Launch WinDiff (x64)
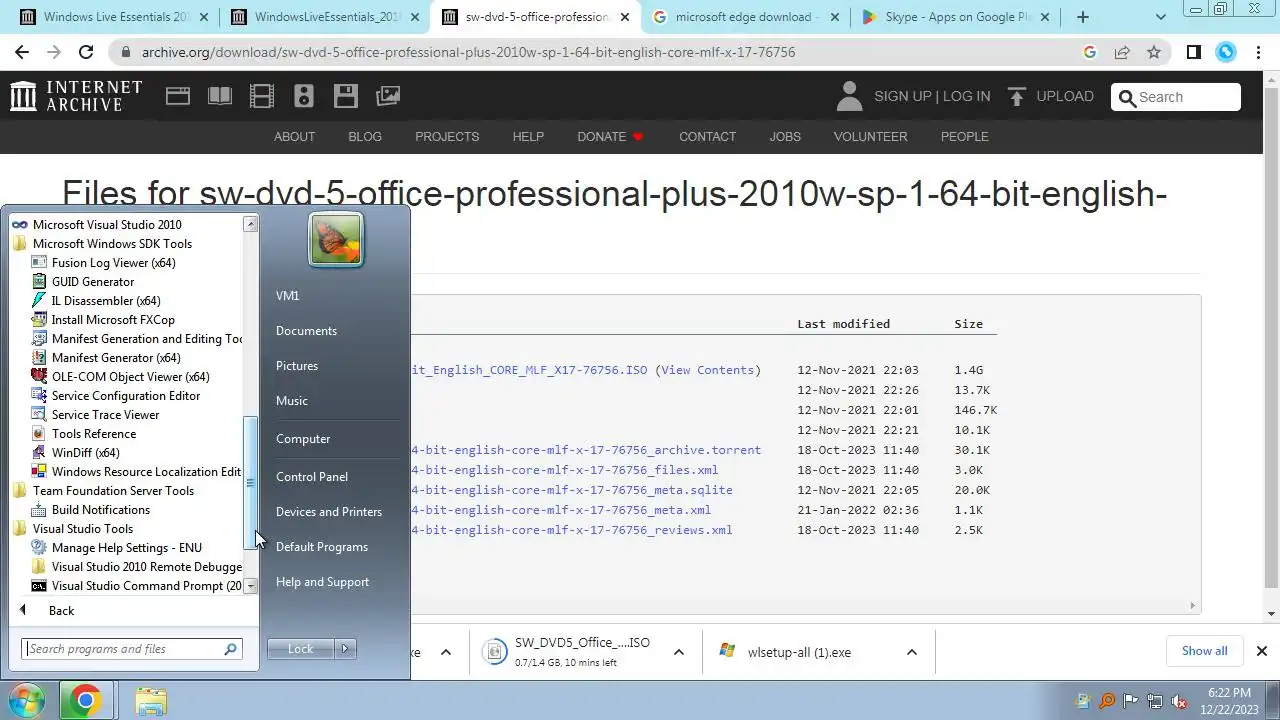 pyautogui.click(x=85, y=453)
